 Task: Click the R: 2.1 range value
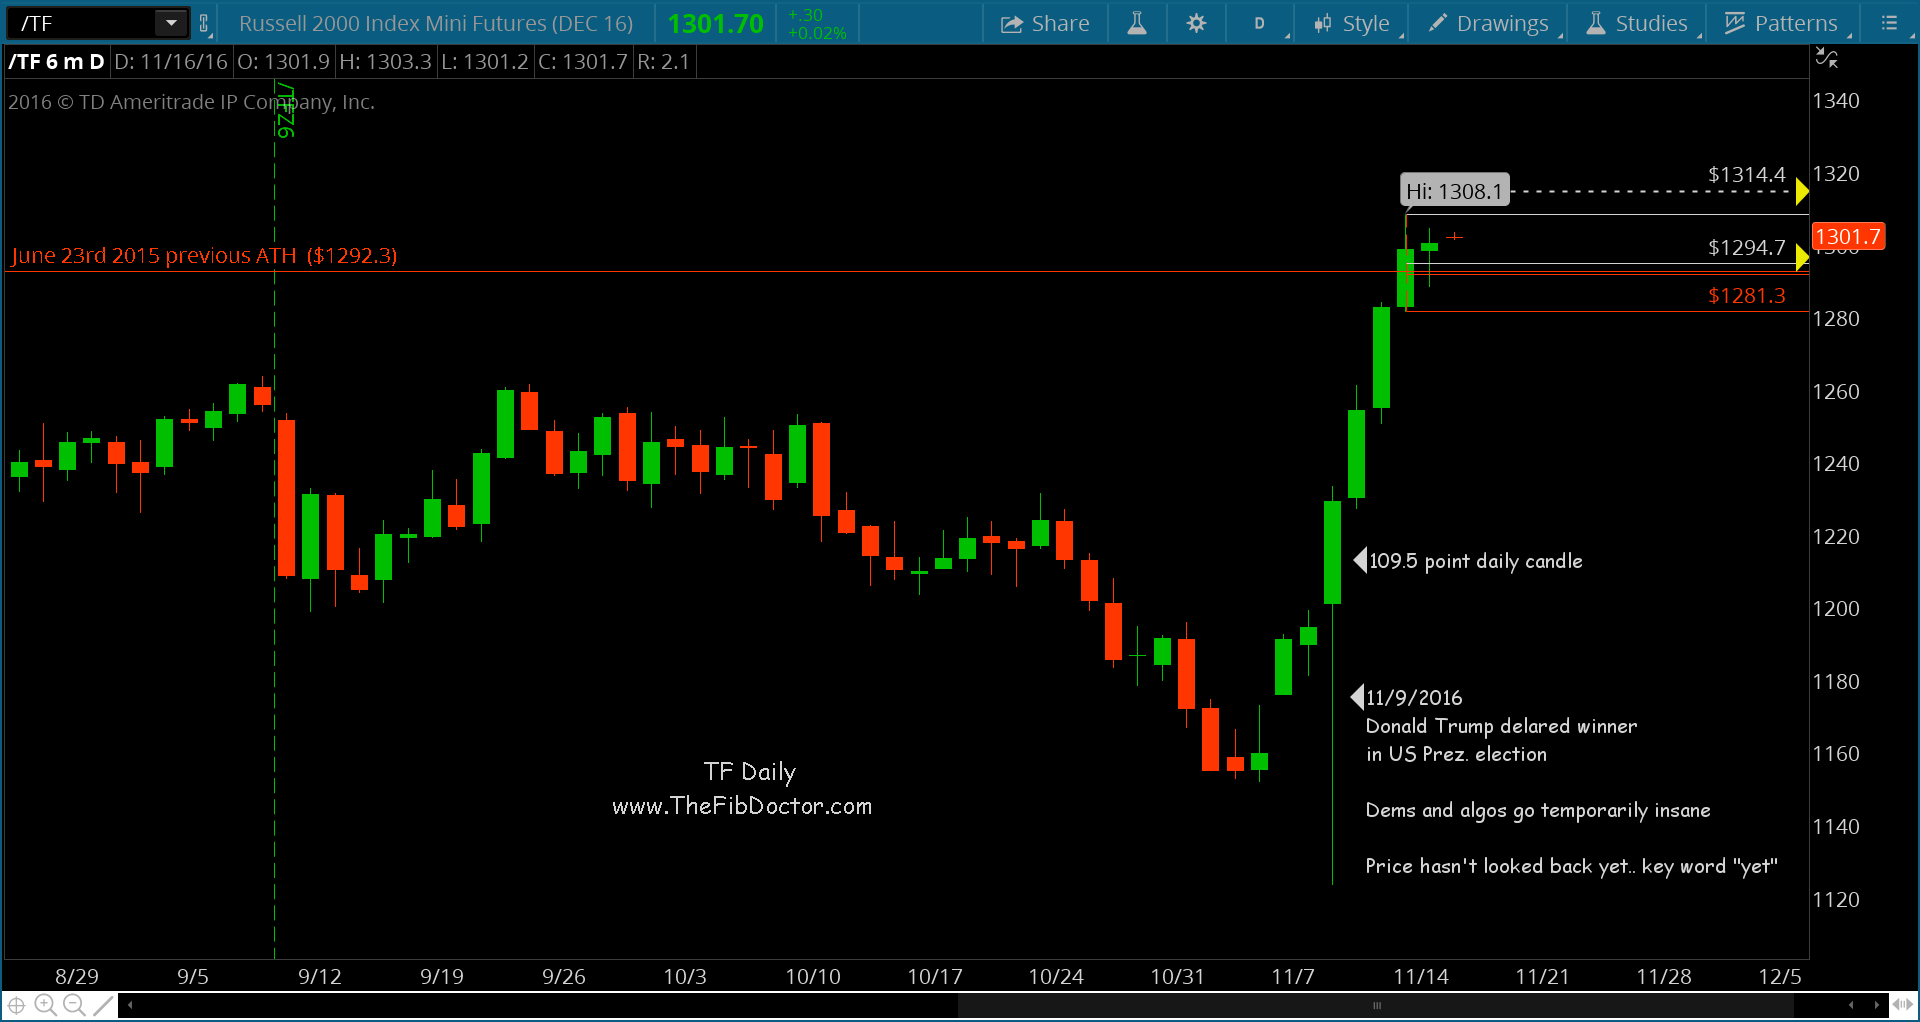pos(663,62)
